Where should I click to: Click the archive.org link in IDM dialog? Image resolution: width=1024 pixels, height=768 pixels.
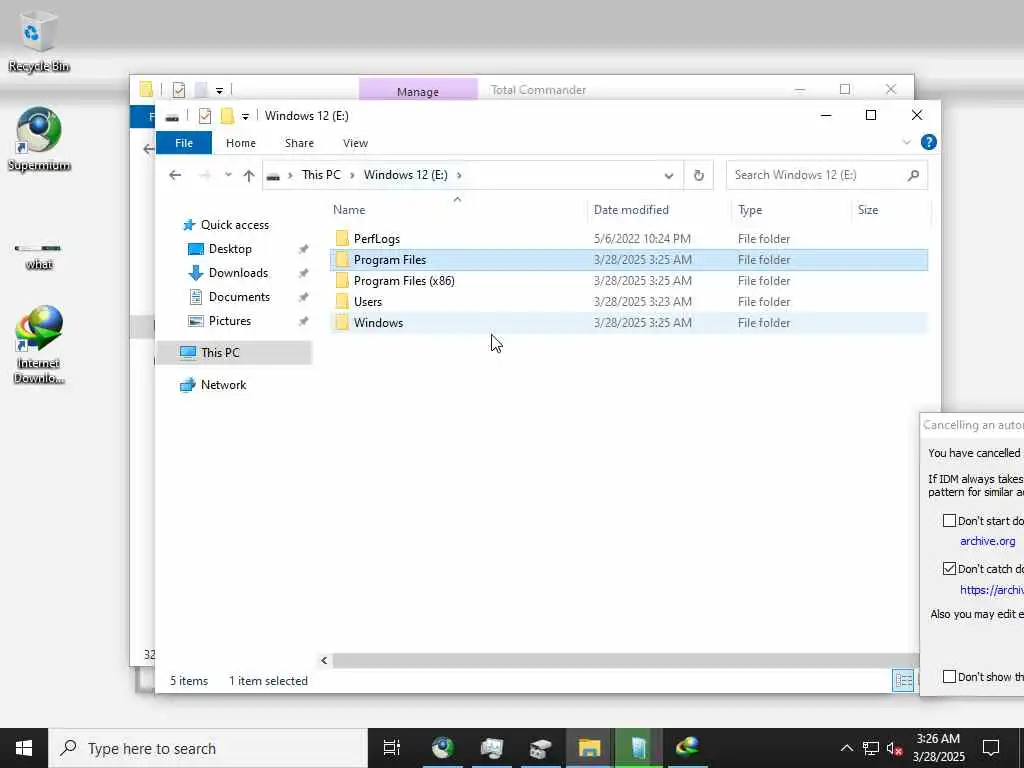(987, 541)
